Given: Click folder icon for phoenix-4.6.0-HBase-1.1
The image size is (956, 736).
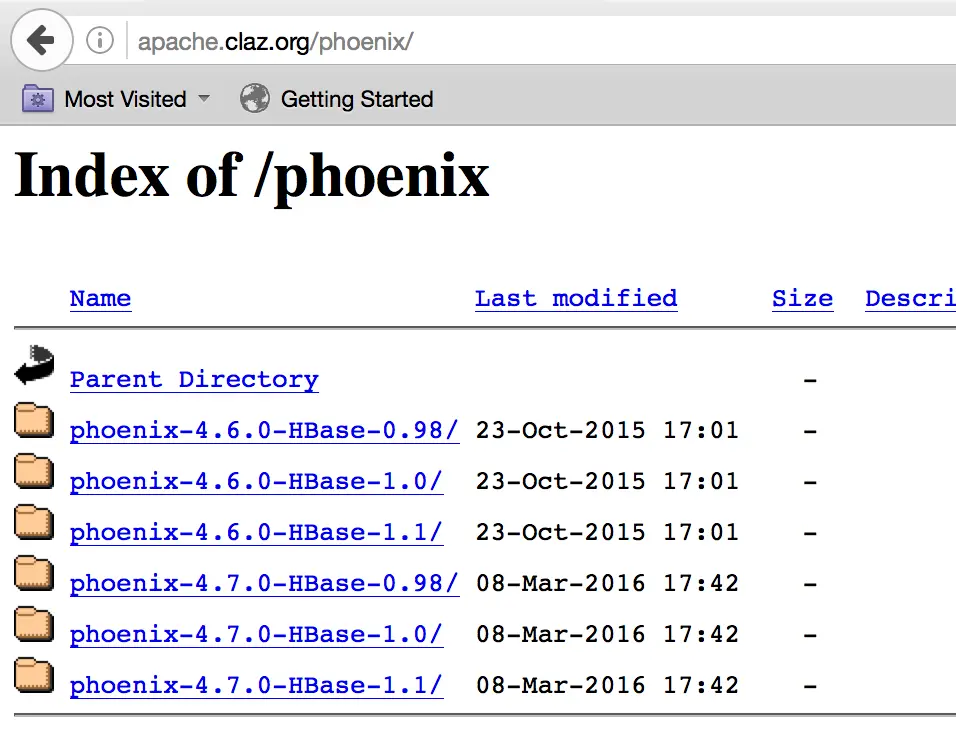Looking at the screenshot, I should coord(34,522).
